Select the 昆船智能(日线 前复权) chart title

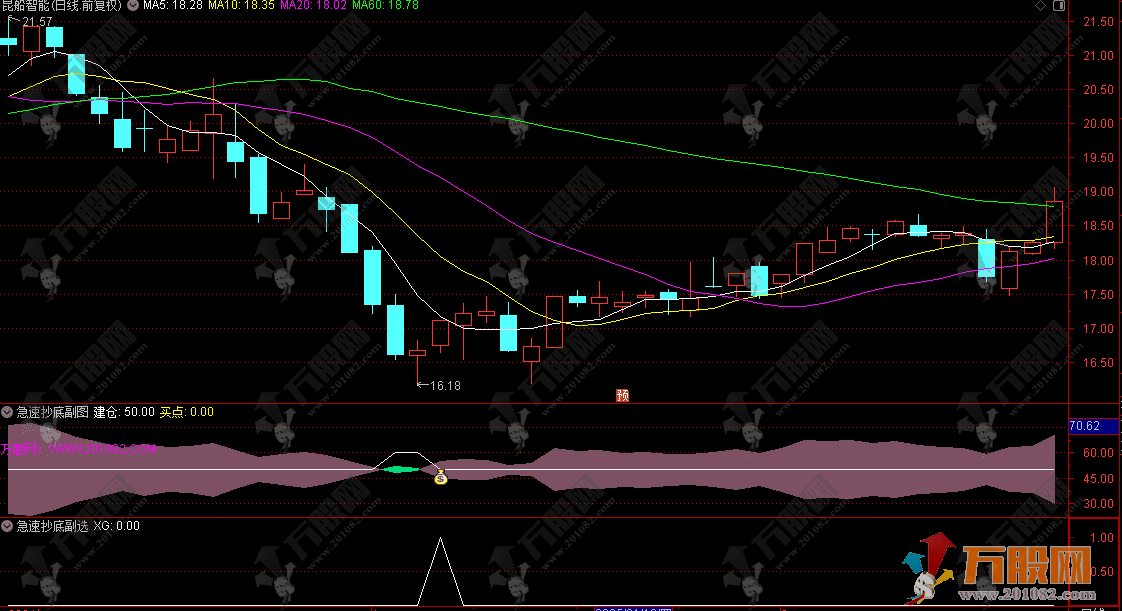tap(62, 6)
